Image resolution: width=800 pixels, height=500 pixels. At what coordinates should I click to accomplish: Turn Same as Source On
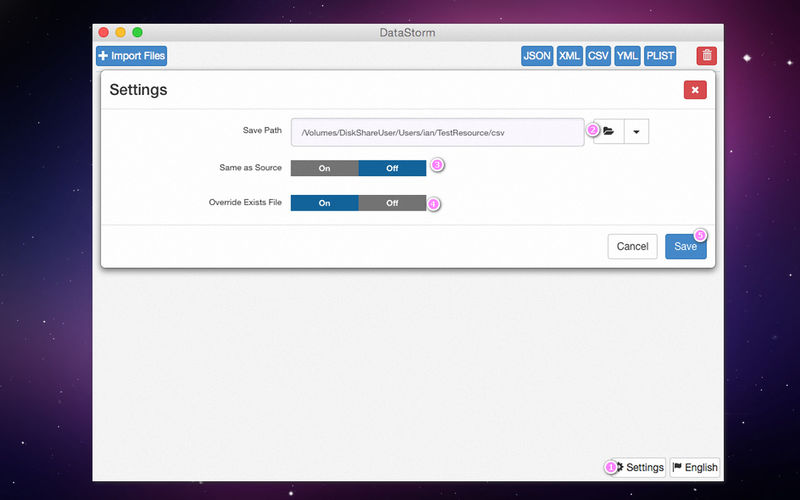[324, 168]
